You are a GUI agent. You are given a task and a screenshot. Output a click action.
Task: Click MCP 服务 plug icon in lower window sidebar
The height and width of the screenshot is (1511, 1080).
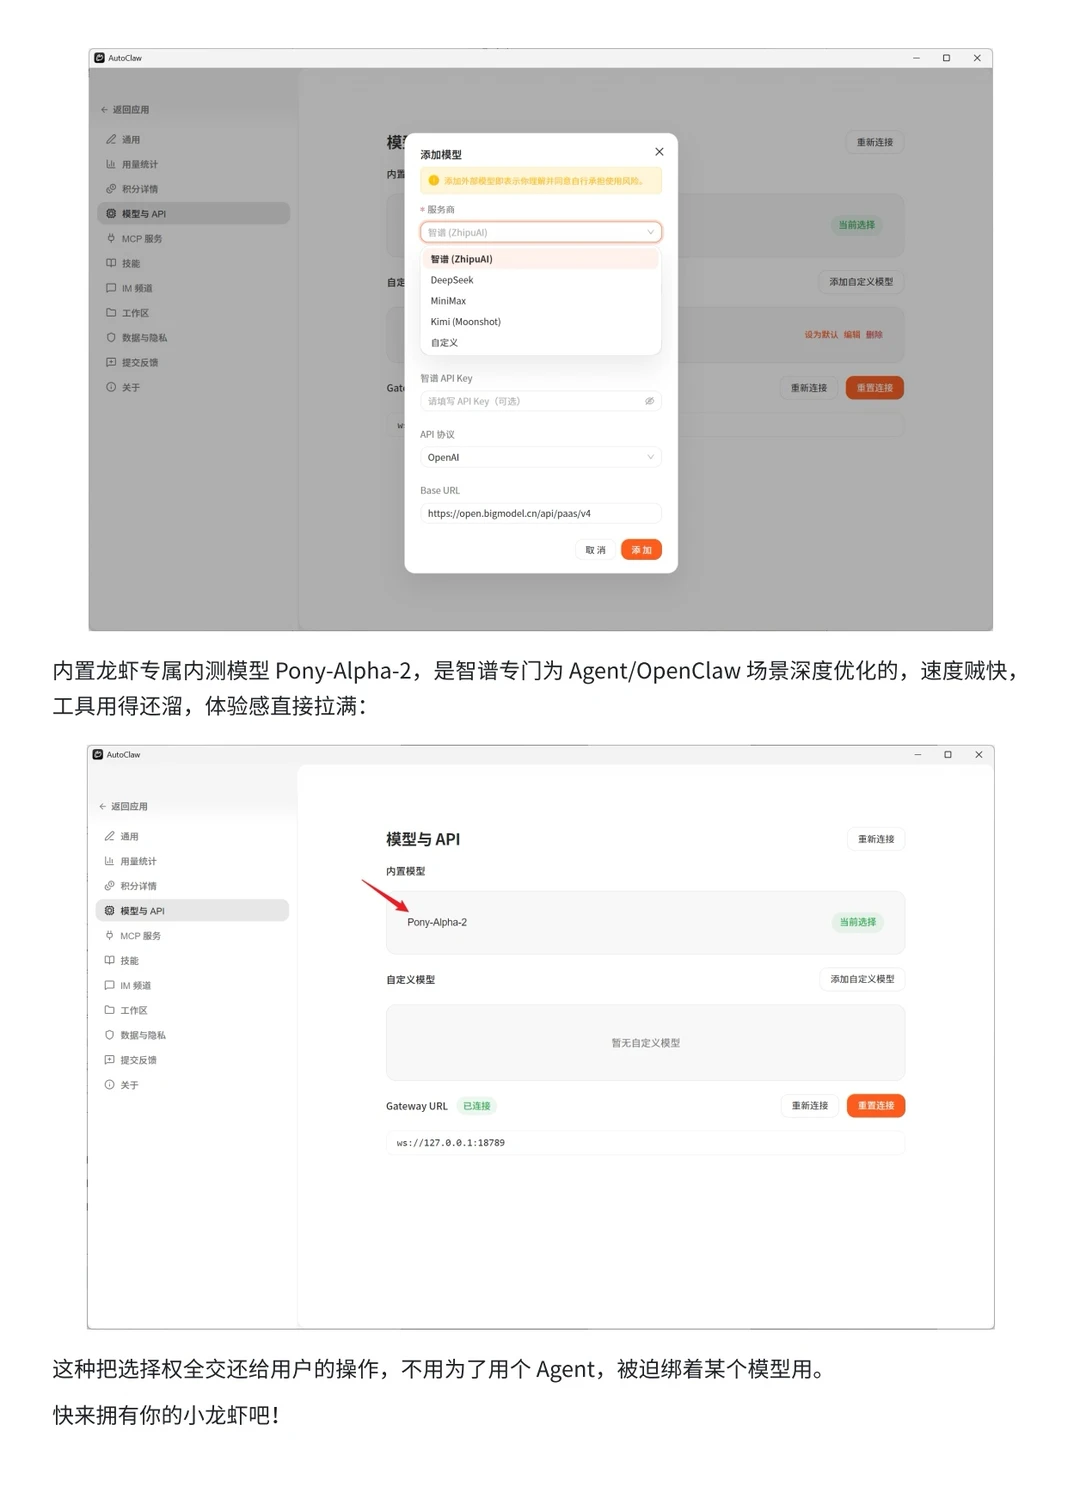(110, 936)
